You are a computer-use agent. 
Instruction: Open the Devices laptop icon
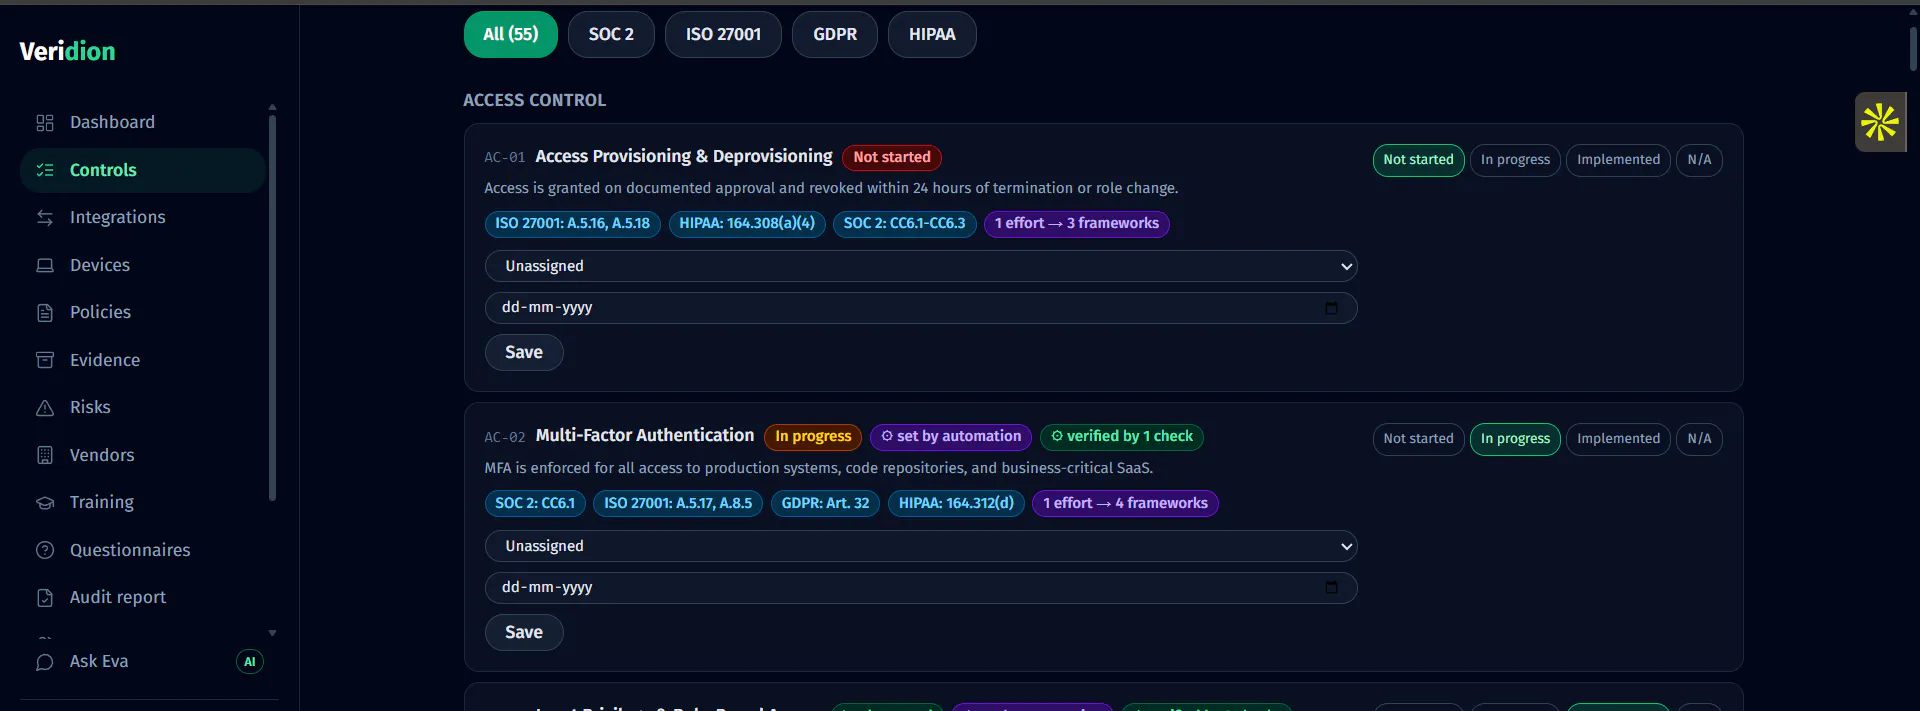tap(45, 266)
